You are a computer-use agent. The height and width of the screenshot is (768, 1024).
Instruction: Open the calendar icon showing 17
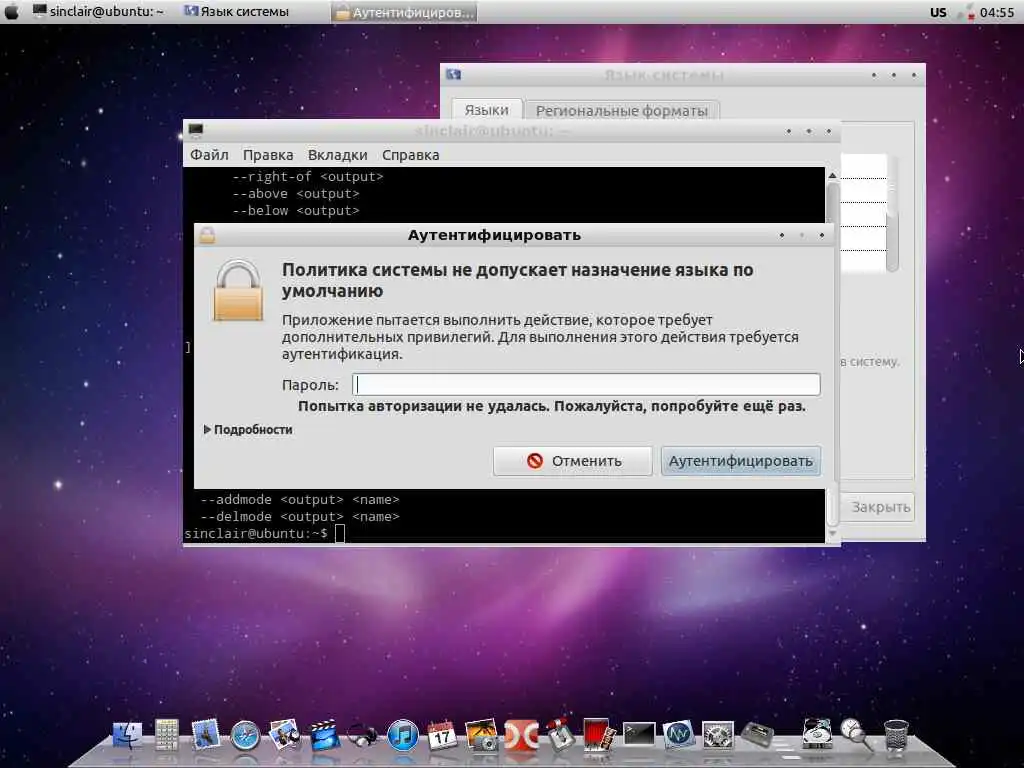[442, 735]
